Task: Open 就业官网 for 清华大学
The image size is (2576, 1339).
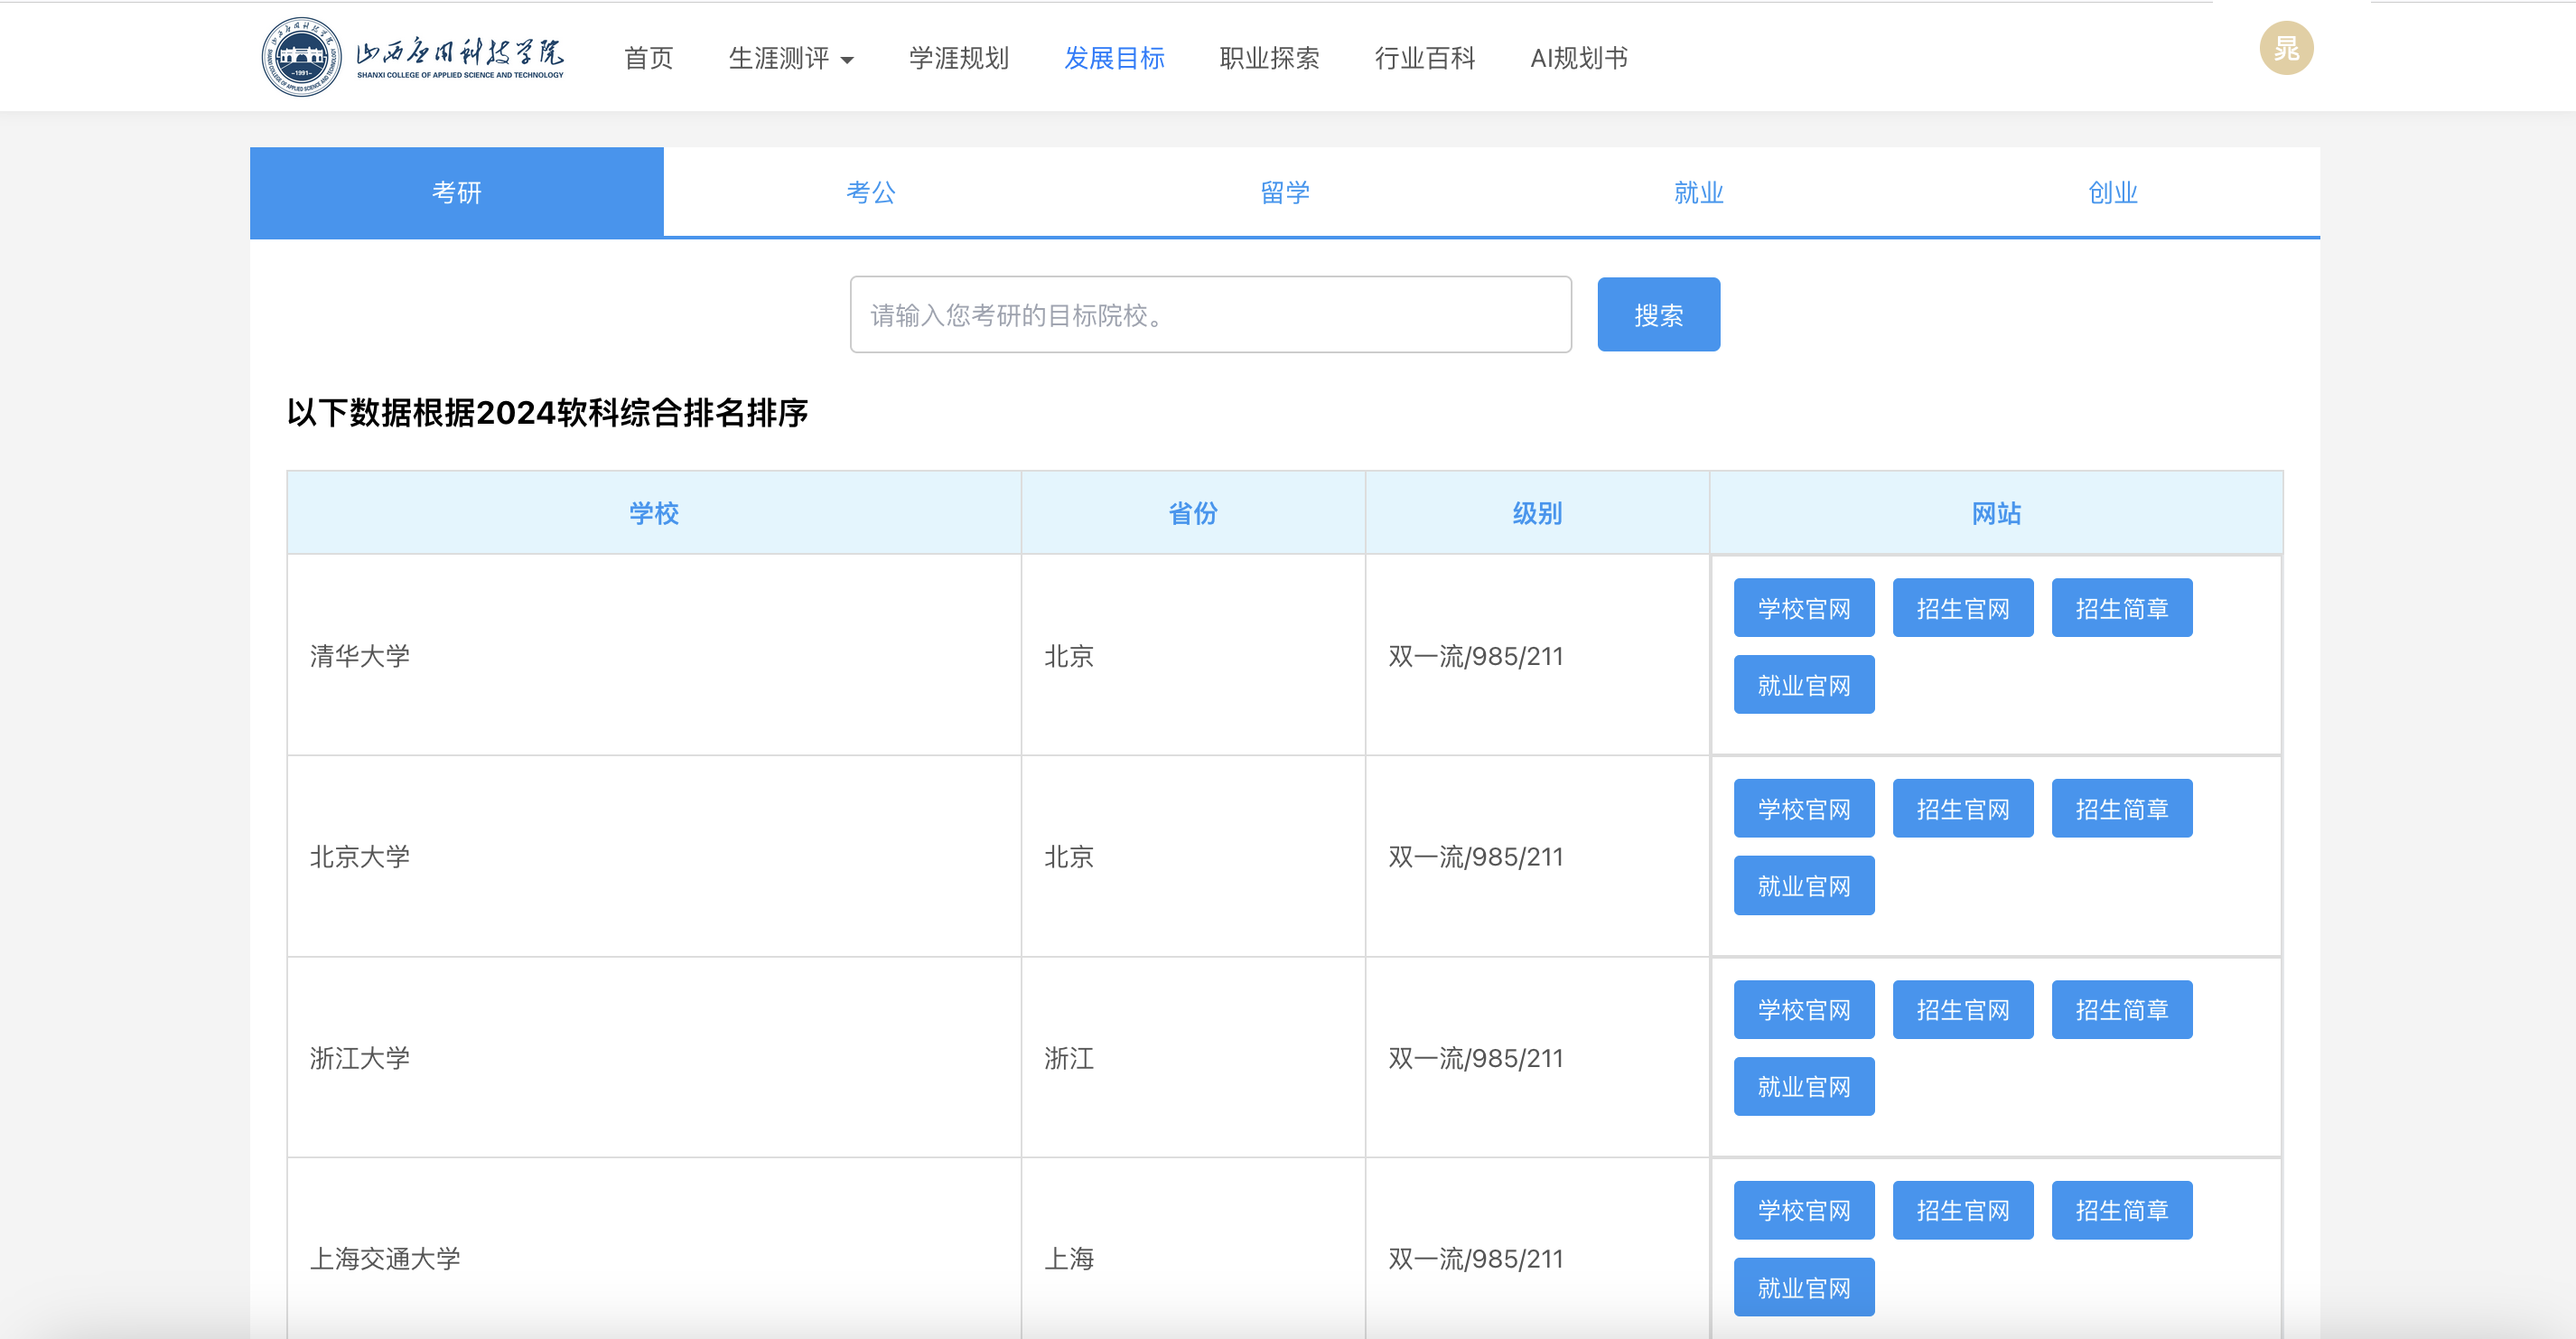Action: [1804, 685]
